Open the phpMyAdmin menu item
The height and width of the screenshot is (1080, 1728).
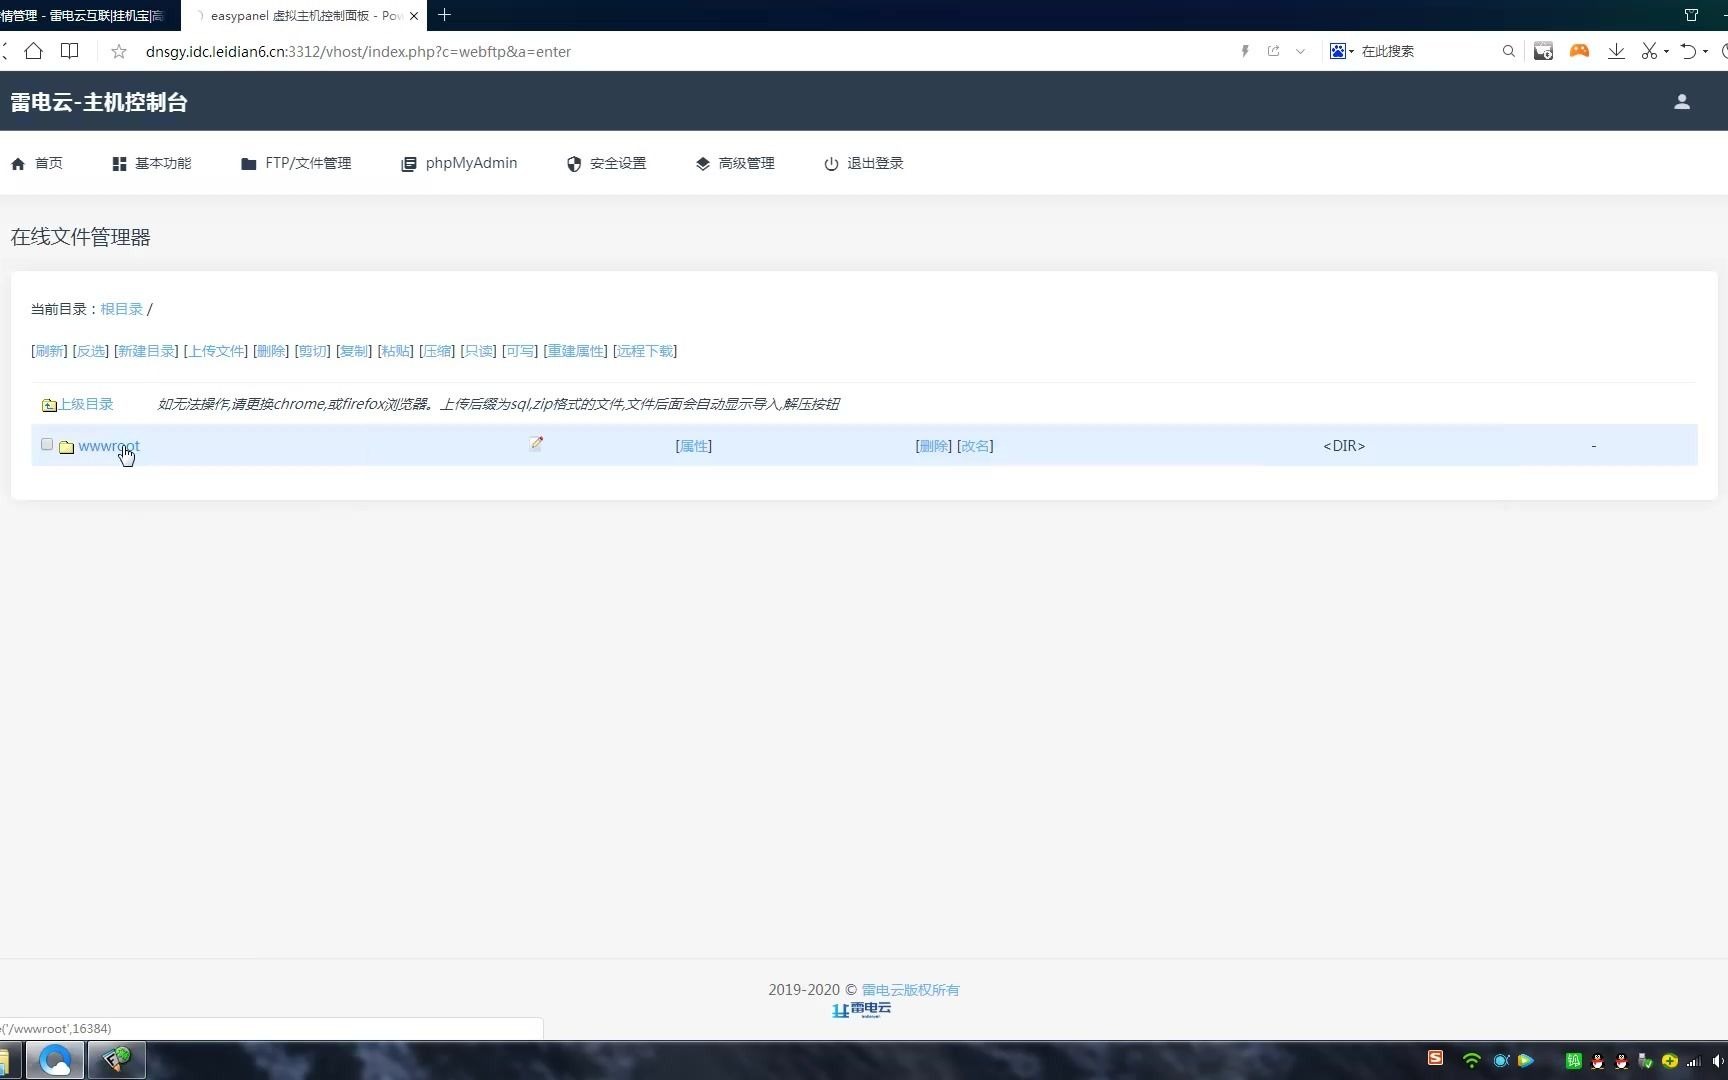[x=459, y=163]
